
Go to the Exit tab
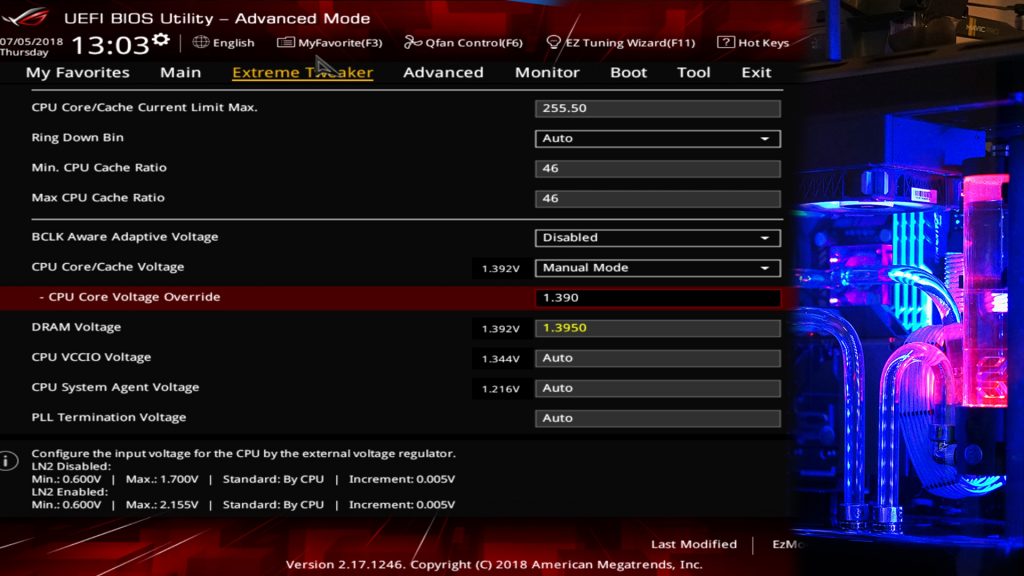[x=756, y=72]
